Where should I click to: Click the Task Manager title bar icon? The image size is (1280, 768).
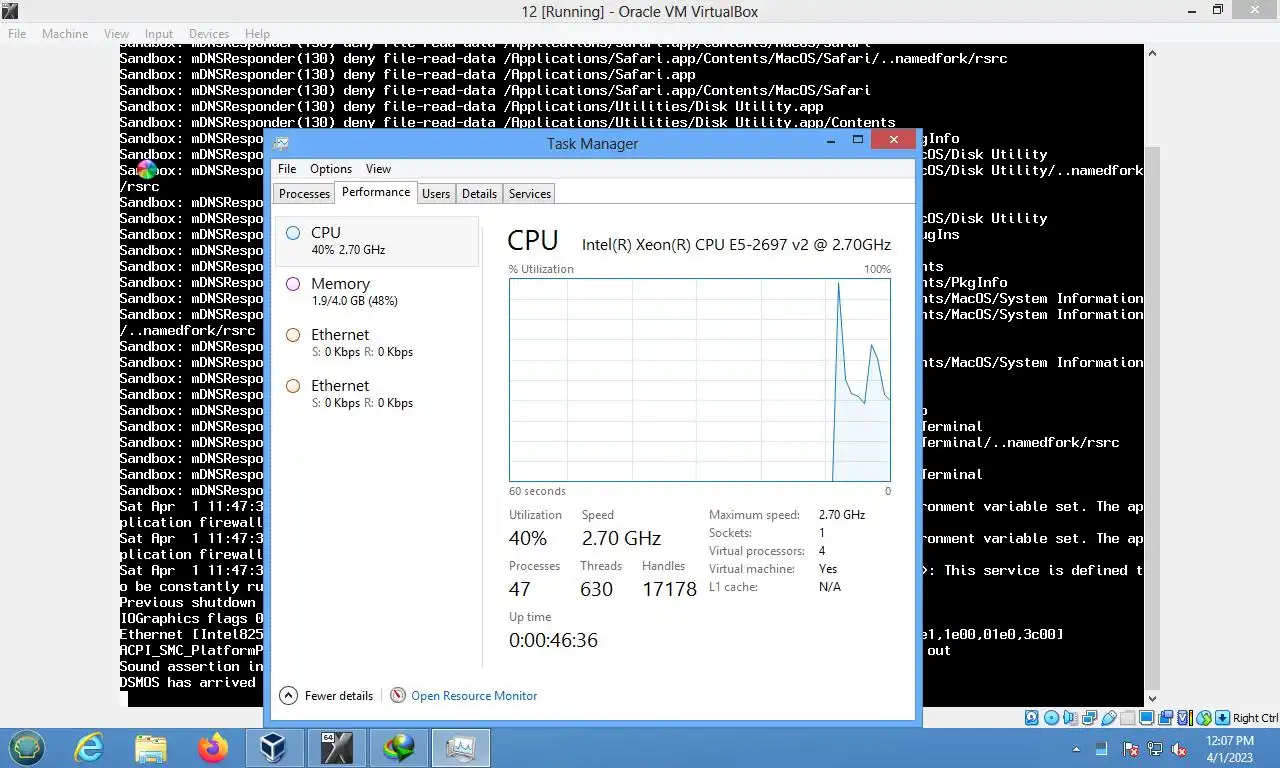281,144
